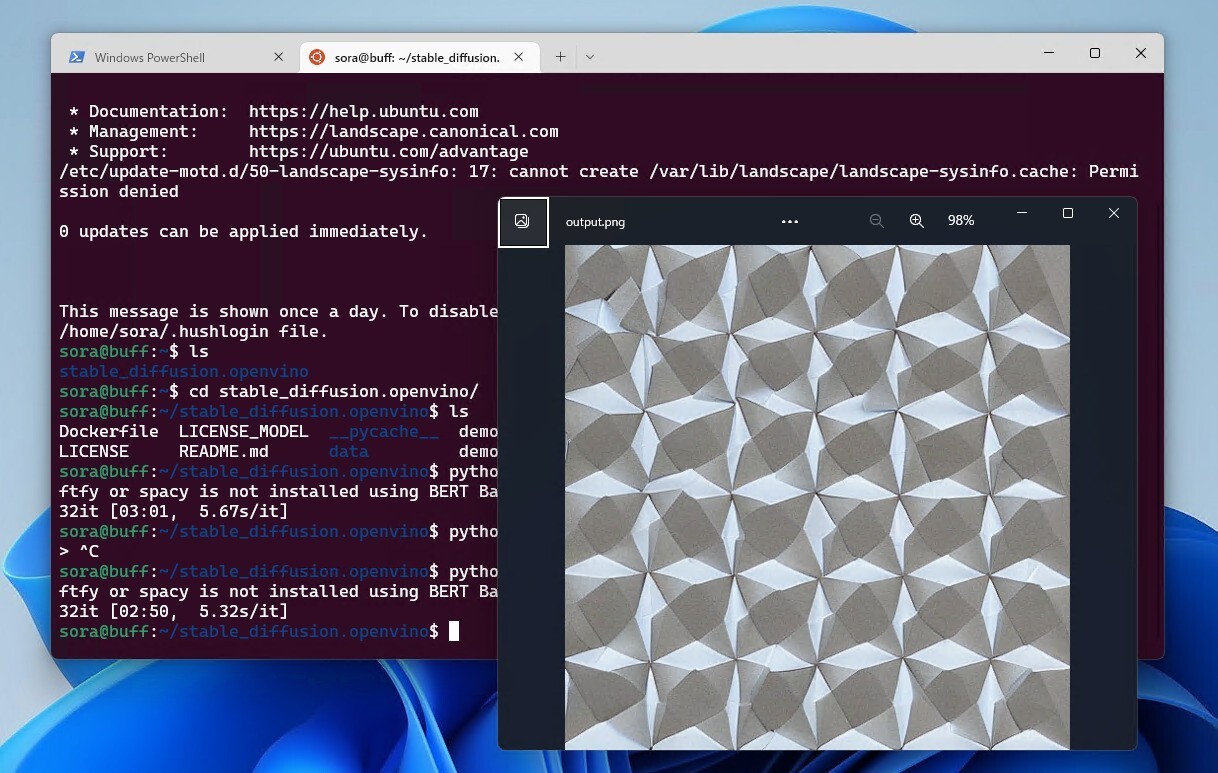1218x773 pixels.
Task: Click the origami pattern image preview
Action: tap(816, 495)
